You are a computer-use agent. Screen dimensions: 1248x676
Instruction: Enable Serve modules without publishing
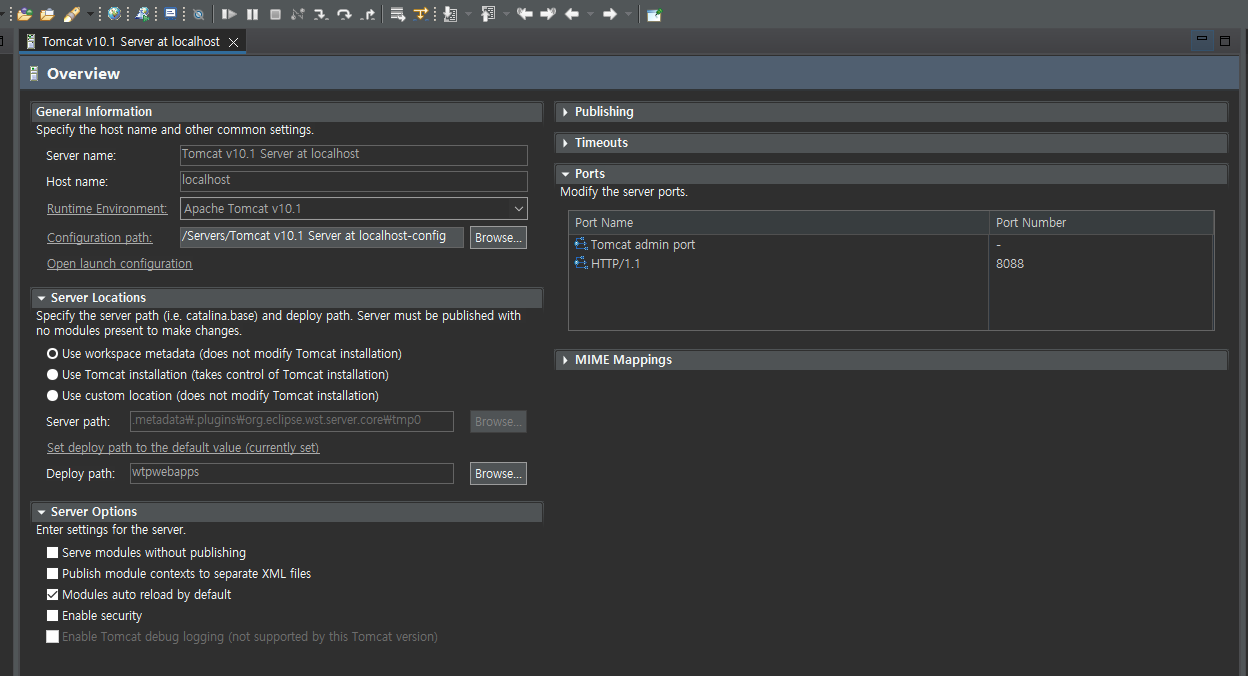[53, 553]
